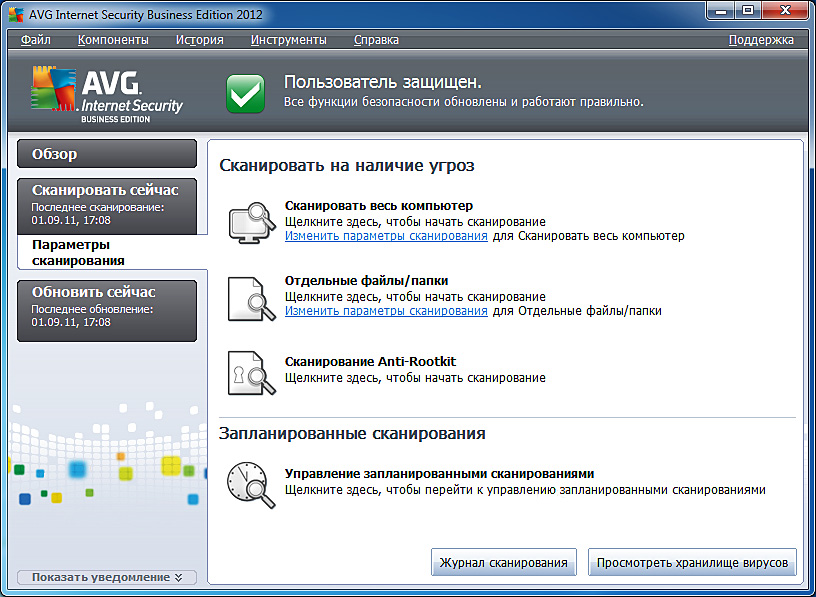Click the whole computer scan monitor icon
The height and width of the screenshot is (597, 816).
click(252, 222)
